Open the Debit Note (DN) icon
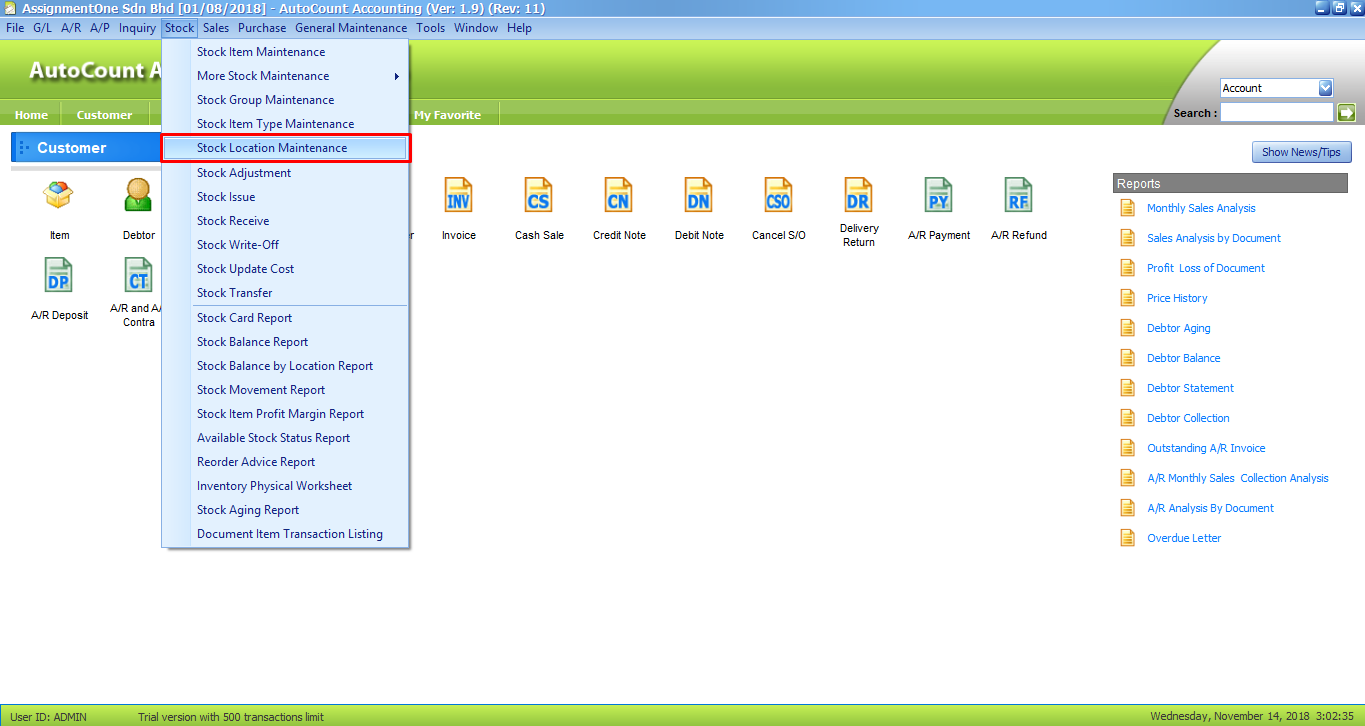This screenshot has height=726, width=1365. pyautogui.click(x=699, y=194)
